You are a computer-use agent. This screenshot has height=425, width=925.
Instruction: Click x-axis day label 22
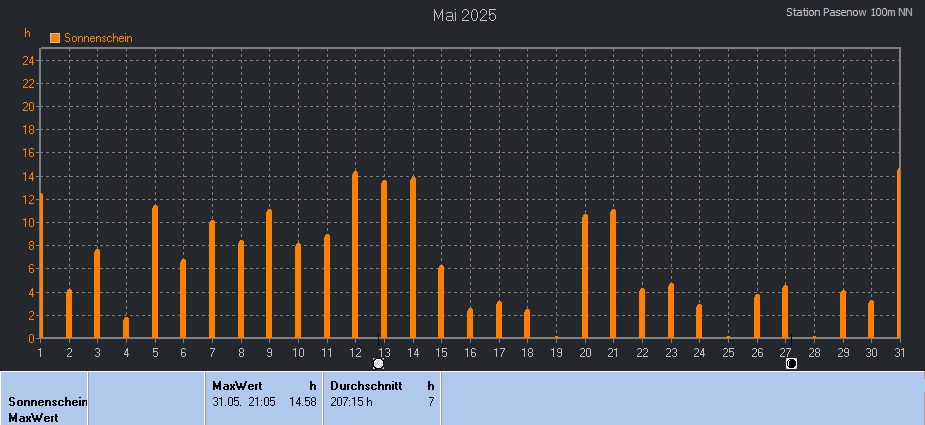[x=642, y=352]
